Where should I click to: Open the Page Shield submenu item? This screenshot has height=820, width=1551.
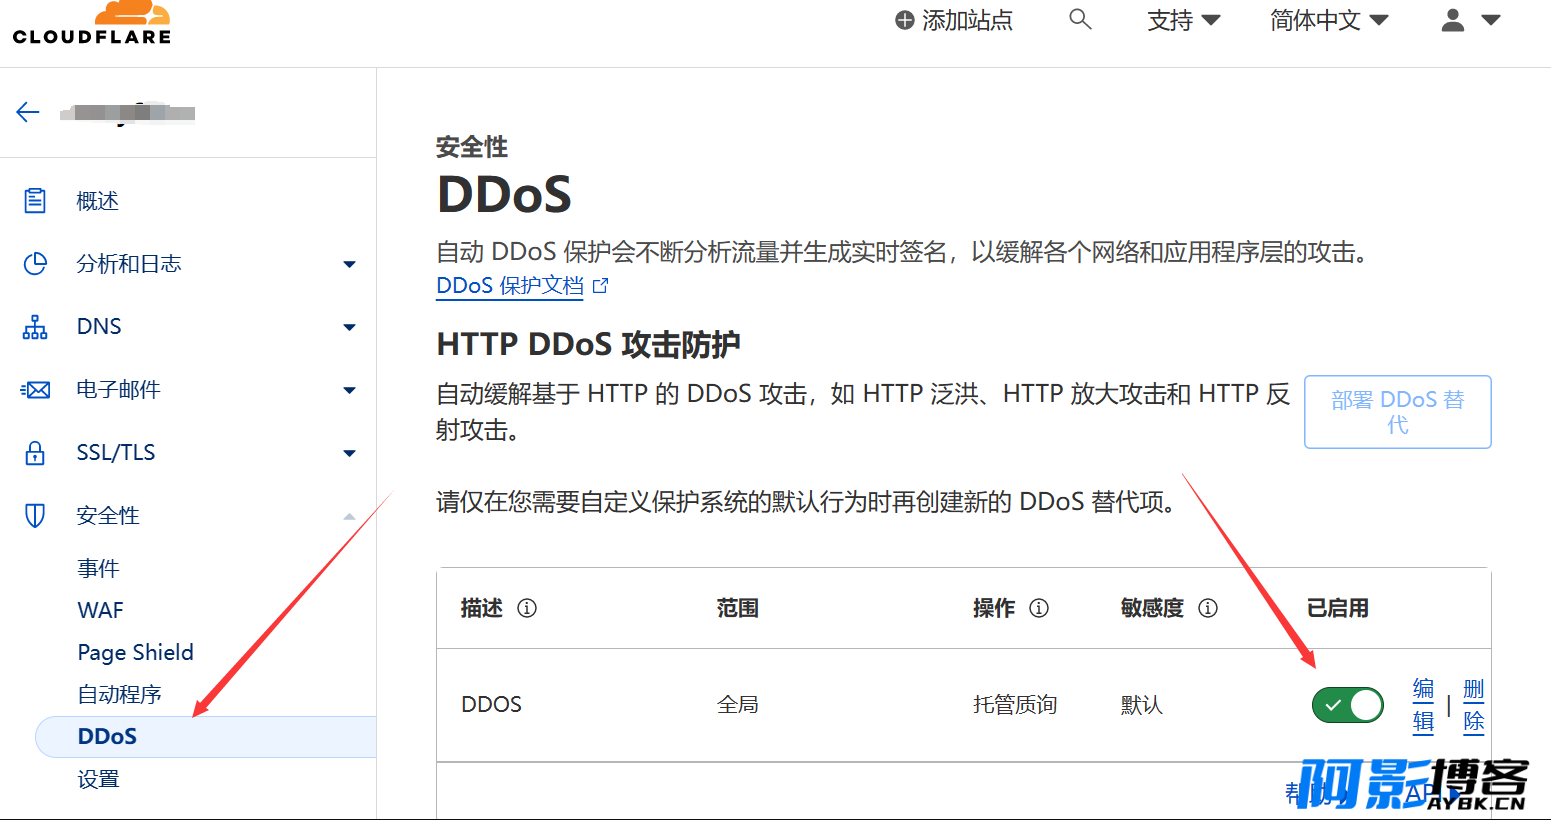tap(136, 652)
